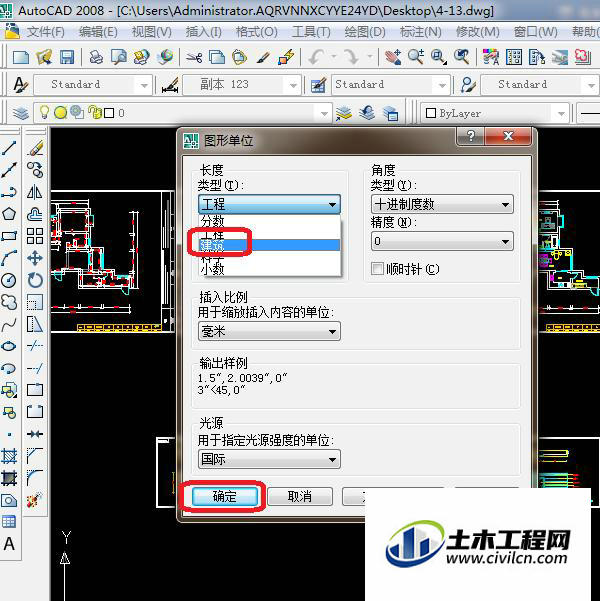Open the 编辑(E) menu
Image resolution: width=600 pixels, height=601 pixels.
point(98,31)
